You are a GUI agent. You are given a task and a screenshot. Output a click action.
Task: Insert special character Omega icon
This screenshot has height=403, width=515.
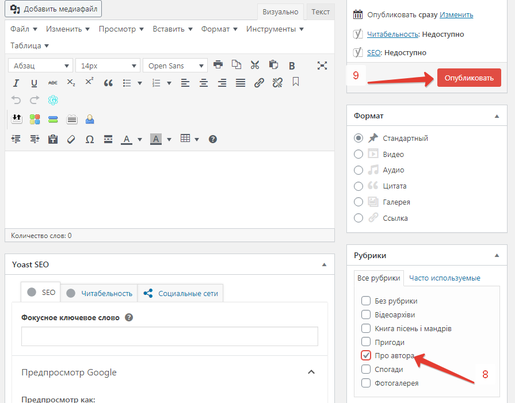89,139
